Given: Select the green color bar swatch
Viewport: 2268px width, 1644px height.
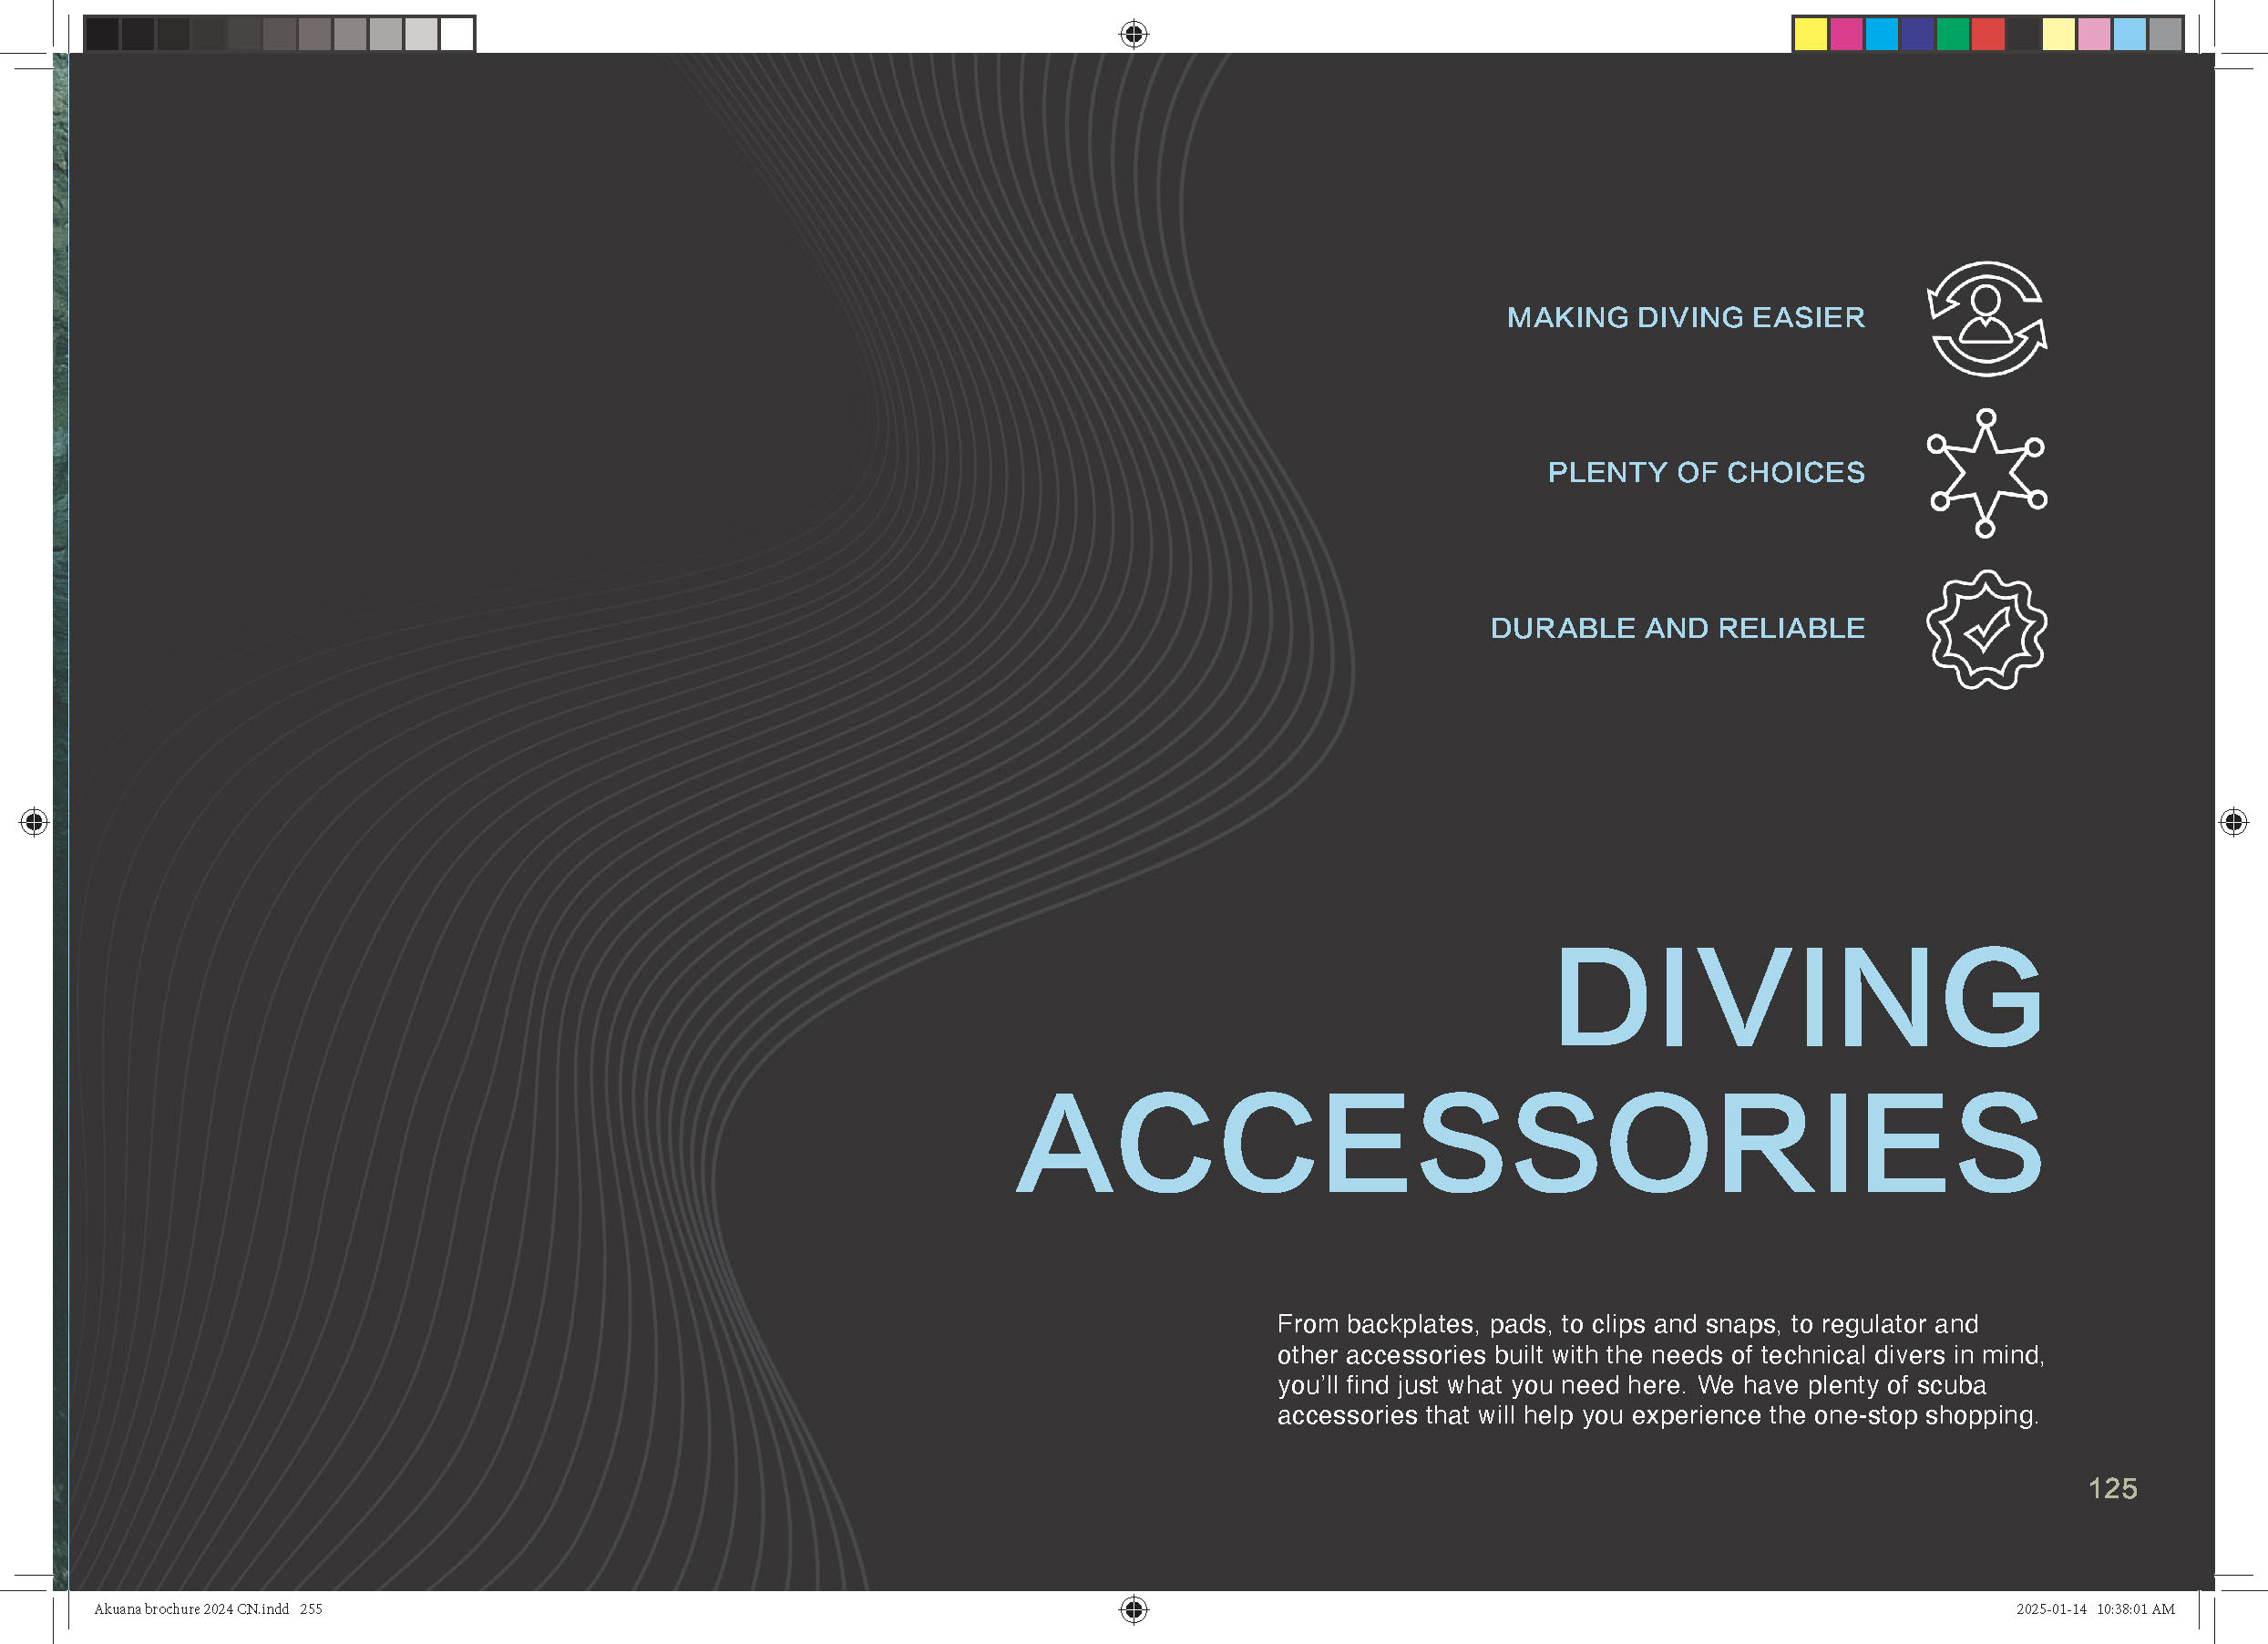Looking at the screenshot, I should click(x=1952, y=34).
